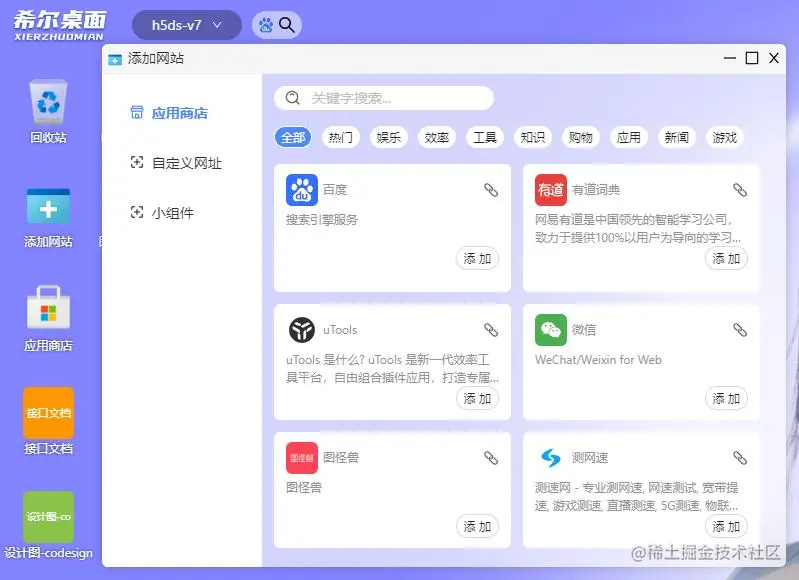Click the 添加网站 window title icon
Viewport: 799px width, 580px height.
pos(115,59)
